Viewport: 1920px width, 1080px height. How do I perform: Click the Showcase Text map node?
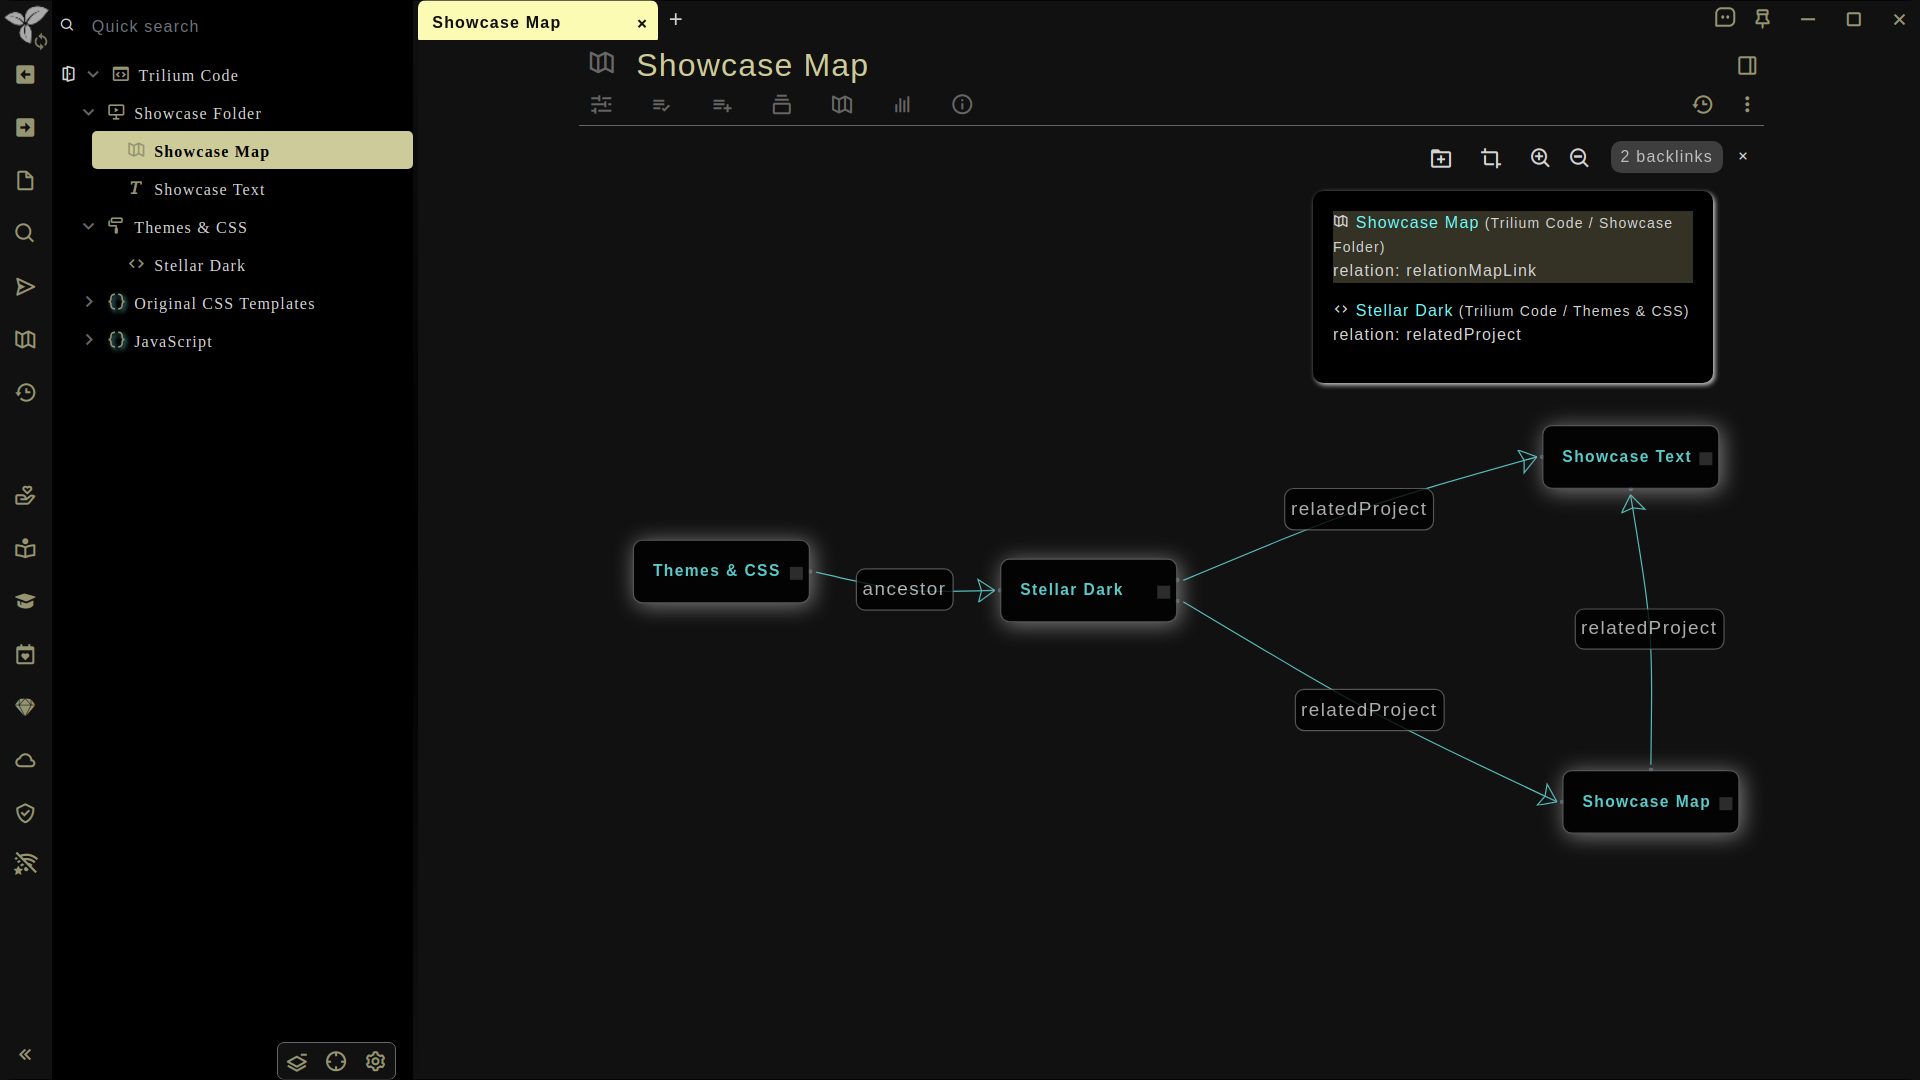[1630, 458]
